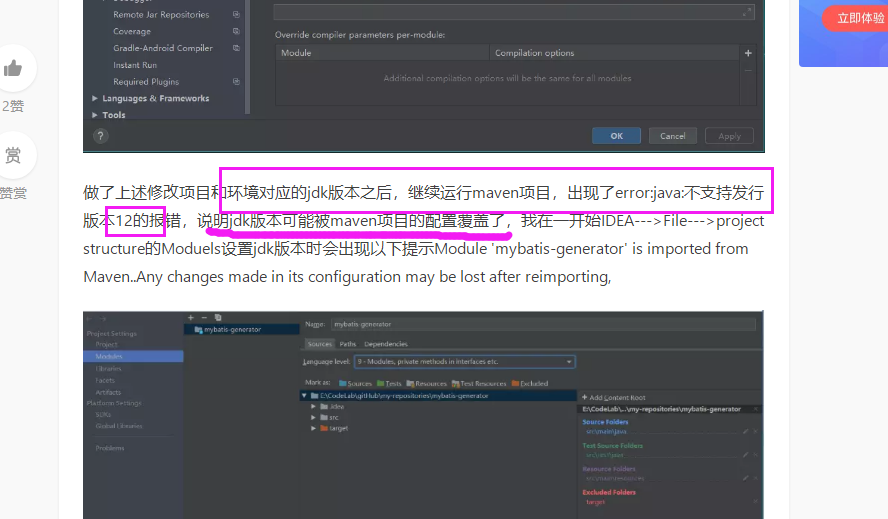Click project-level icon next to Remote Jar Repositories
The width and height of the screenshot is (888, 519).
click(236, 15)
